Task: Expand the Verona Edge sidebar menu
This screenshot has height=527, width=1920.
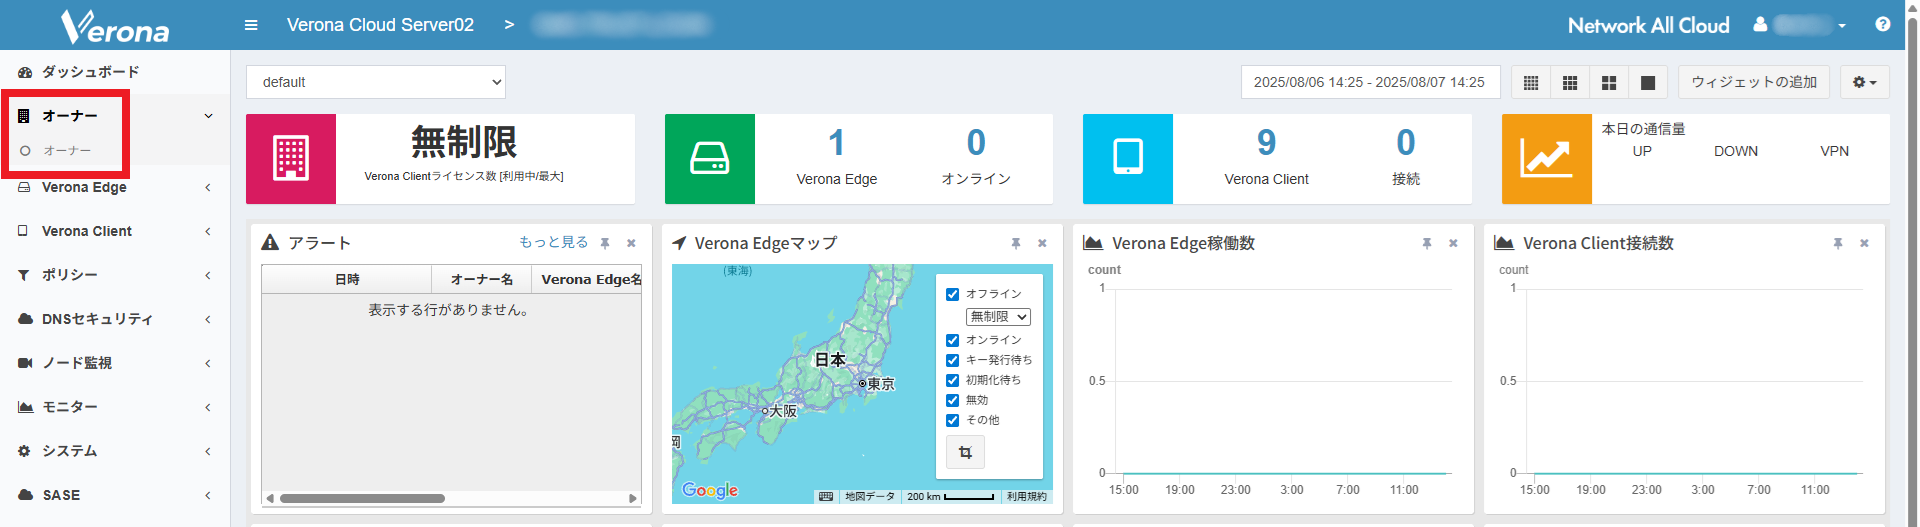Action: (x=115, y=187)
